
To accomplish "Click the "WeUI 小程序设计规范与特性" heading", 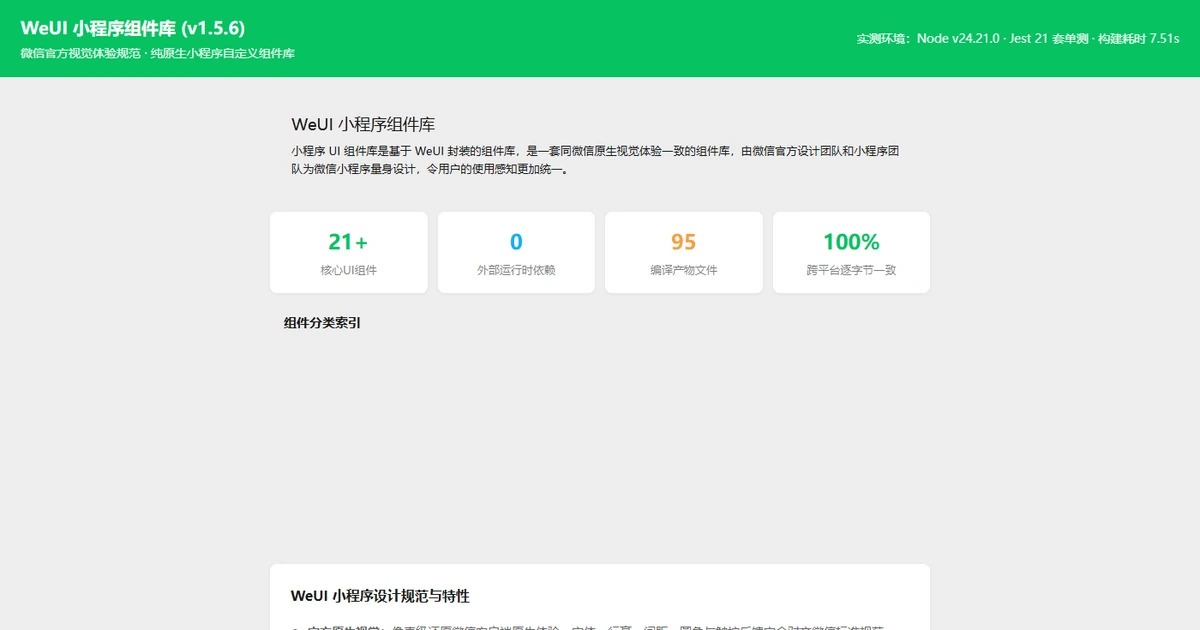I will click(x=380, y=596).
